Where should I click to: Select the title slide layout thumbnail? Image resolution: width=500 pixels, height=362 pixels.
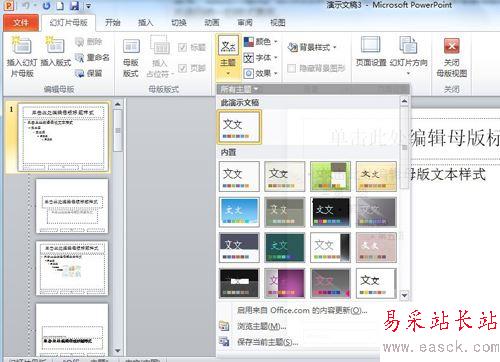coord(72,206)
